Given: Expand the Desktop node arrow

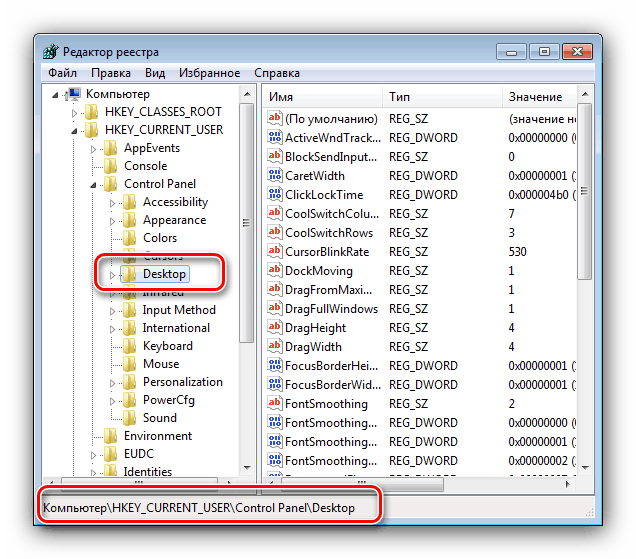Looking at the screenshot, I should (x=112, y=275).
